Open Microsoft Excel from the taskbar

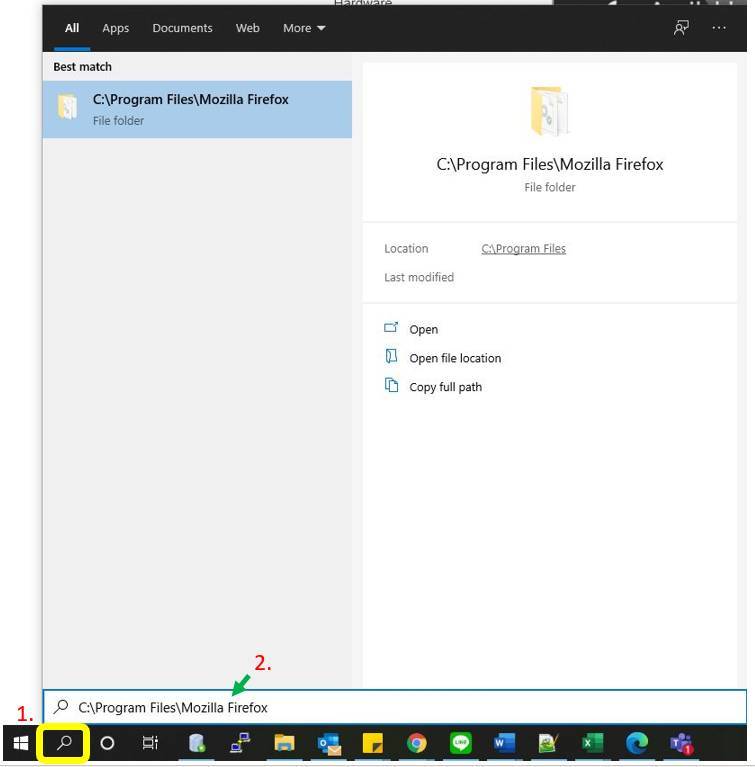(x=593, y=743)
